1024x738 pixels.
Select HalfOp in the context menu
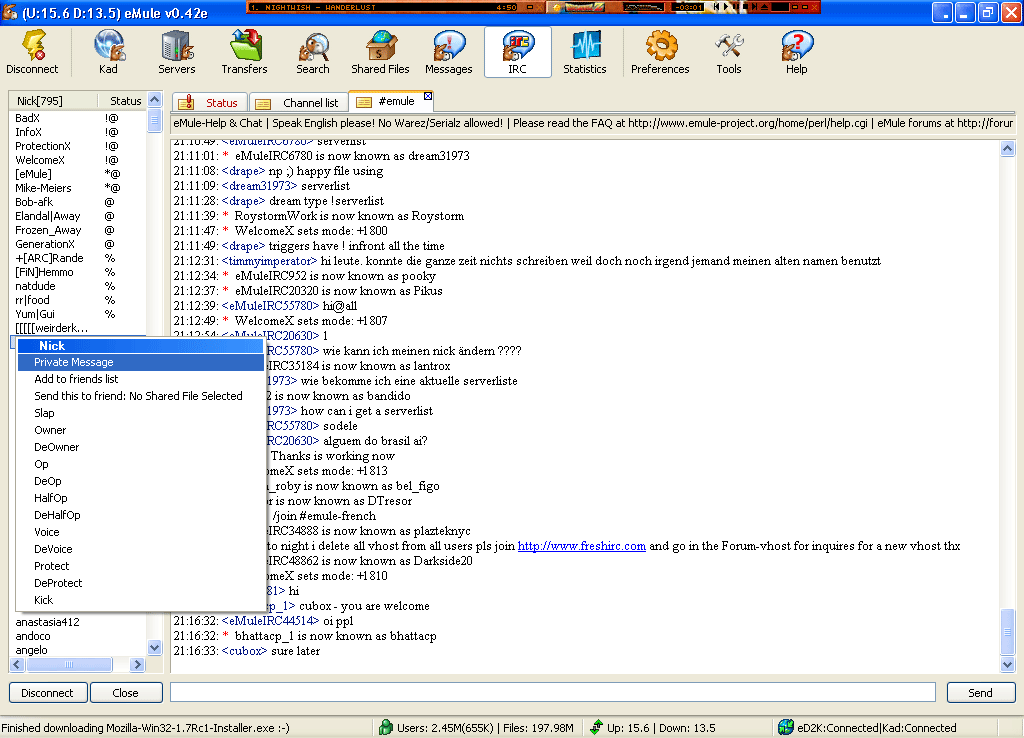coord(140,498)
